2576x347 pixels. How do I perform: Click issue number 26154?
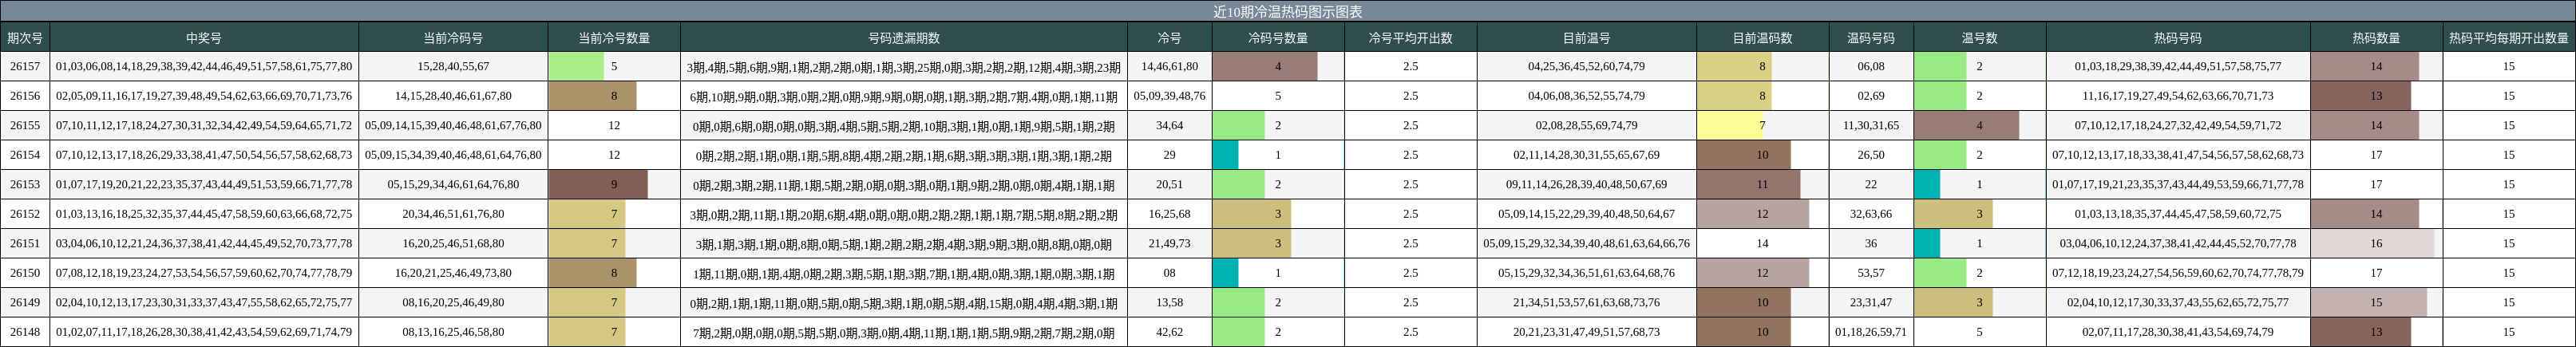click(x=25, y=155)
